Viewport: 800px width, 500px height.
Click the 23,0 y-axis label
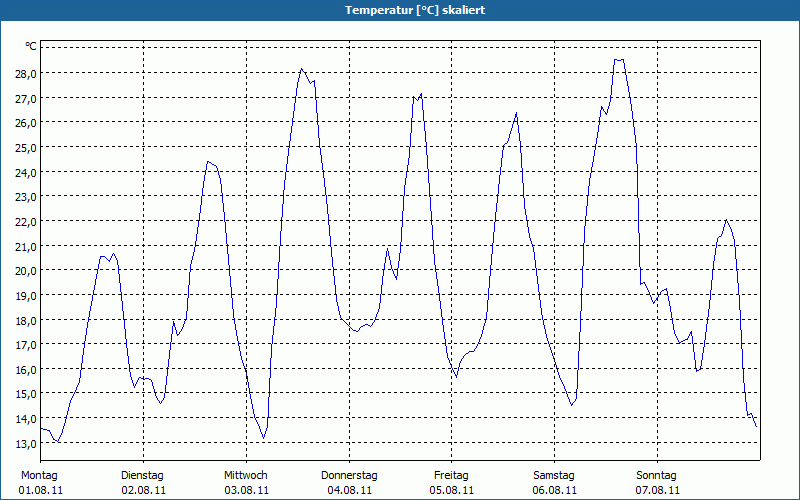point(26,197)
